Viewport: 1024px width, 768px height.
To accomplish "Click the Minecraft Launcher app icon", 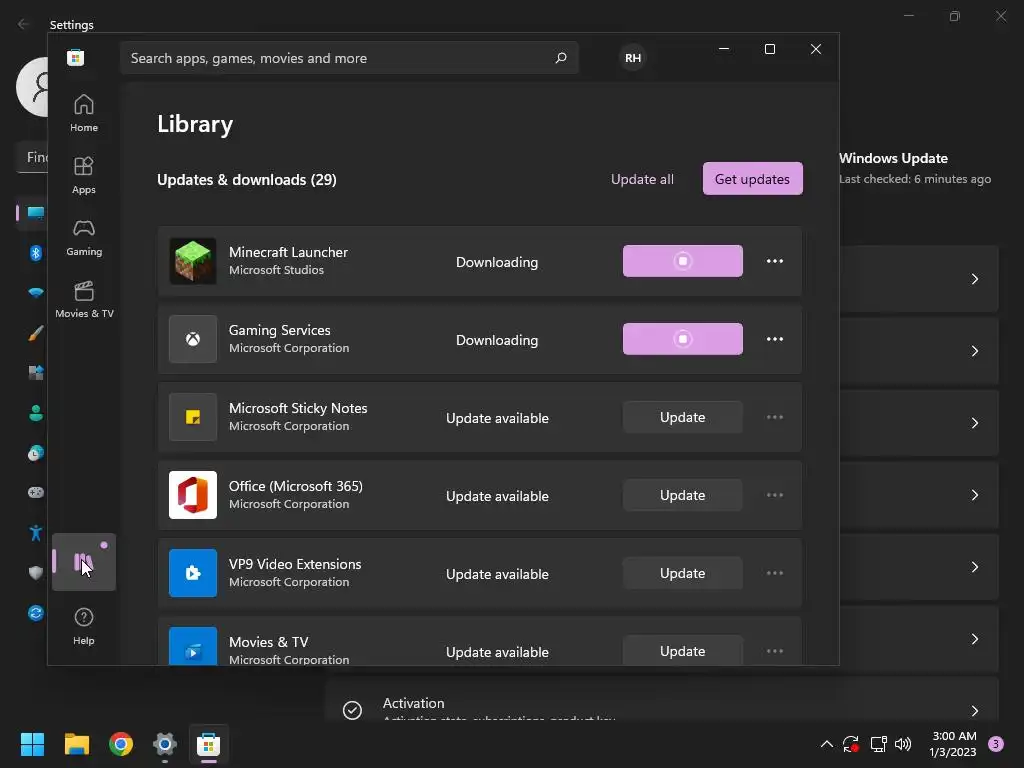I will (193, 261).
